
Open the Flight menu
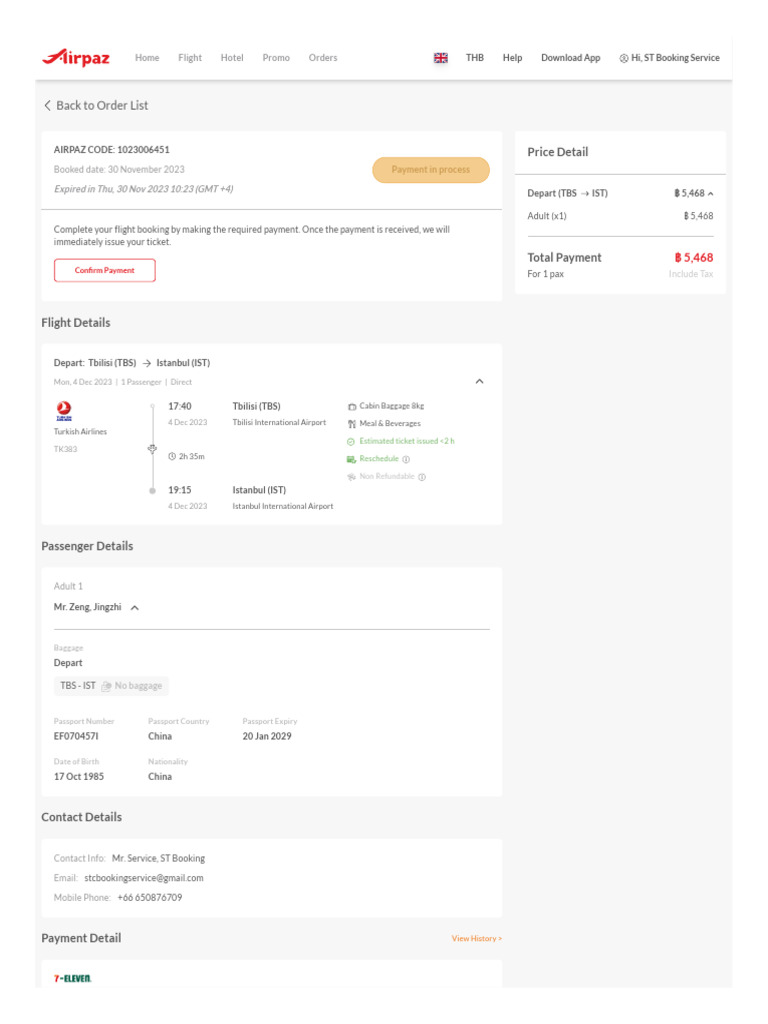190,58
